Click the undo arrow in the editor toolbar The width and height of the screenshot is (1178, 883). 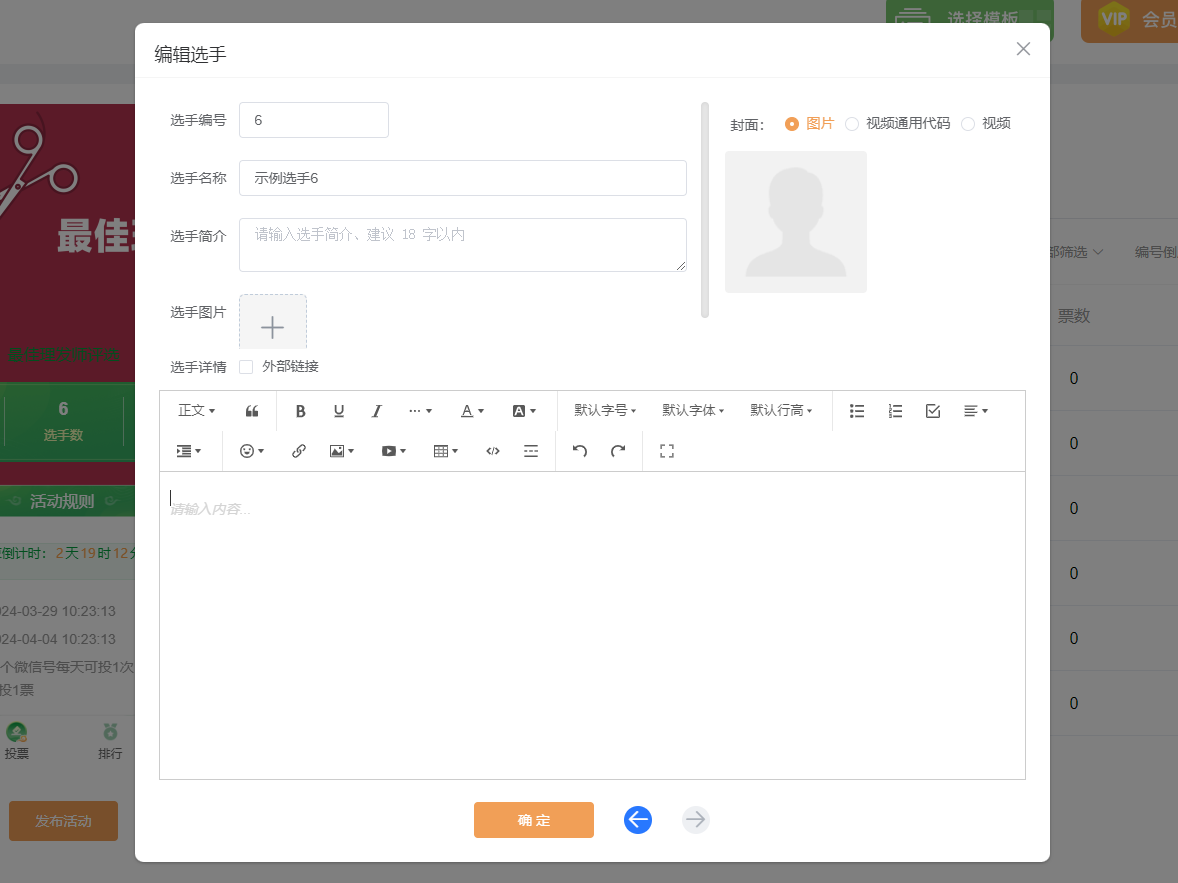580,451
